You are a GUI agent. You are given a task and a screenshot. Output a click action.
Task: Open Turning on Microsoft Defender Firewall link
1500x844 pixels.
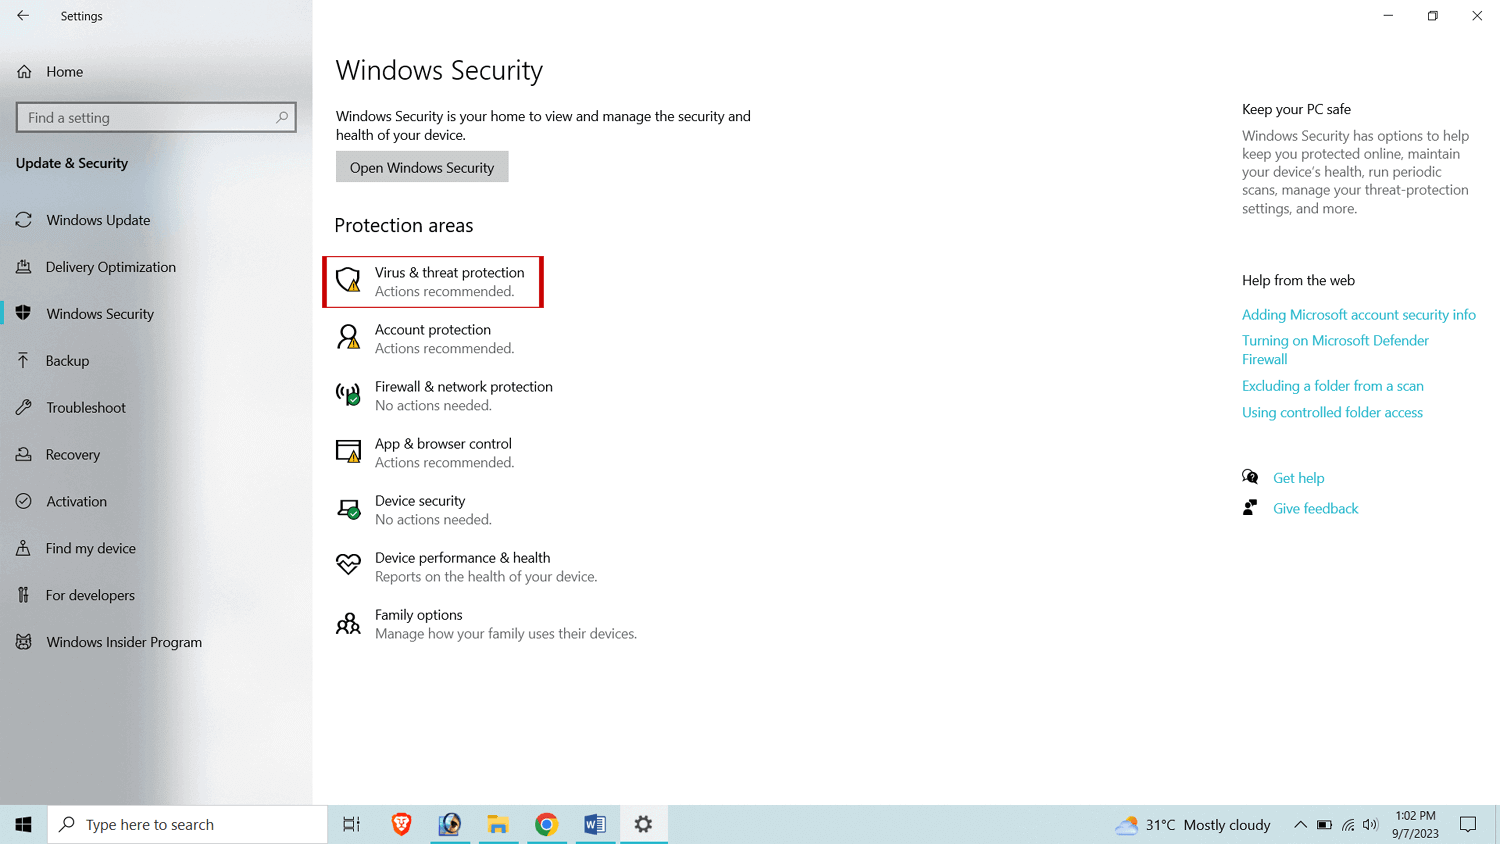[1335, 350]
